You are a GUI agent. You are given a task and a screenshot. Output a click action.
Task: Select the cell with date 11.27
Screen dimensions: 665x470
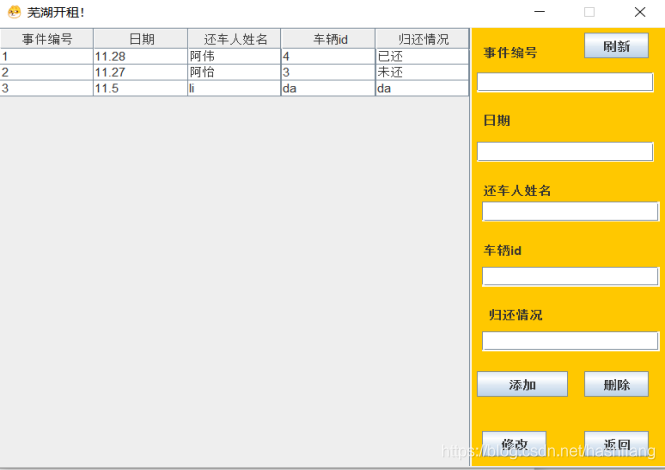(140, 72)
